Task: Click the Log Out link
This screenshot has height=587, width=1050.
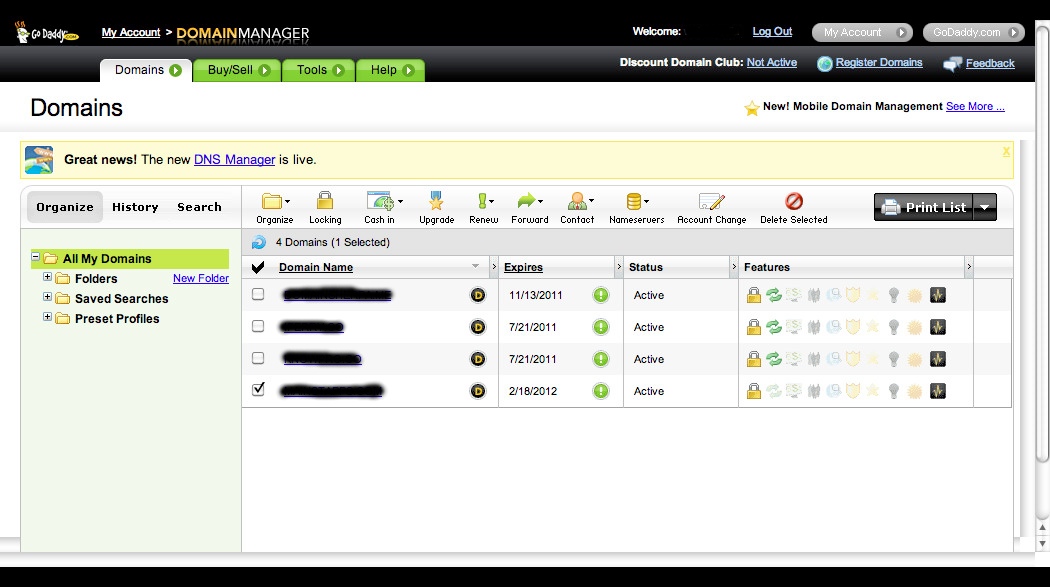Action: click(772, 31)
